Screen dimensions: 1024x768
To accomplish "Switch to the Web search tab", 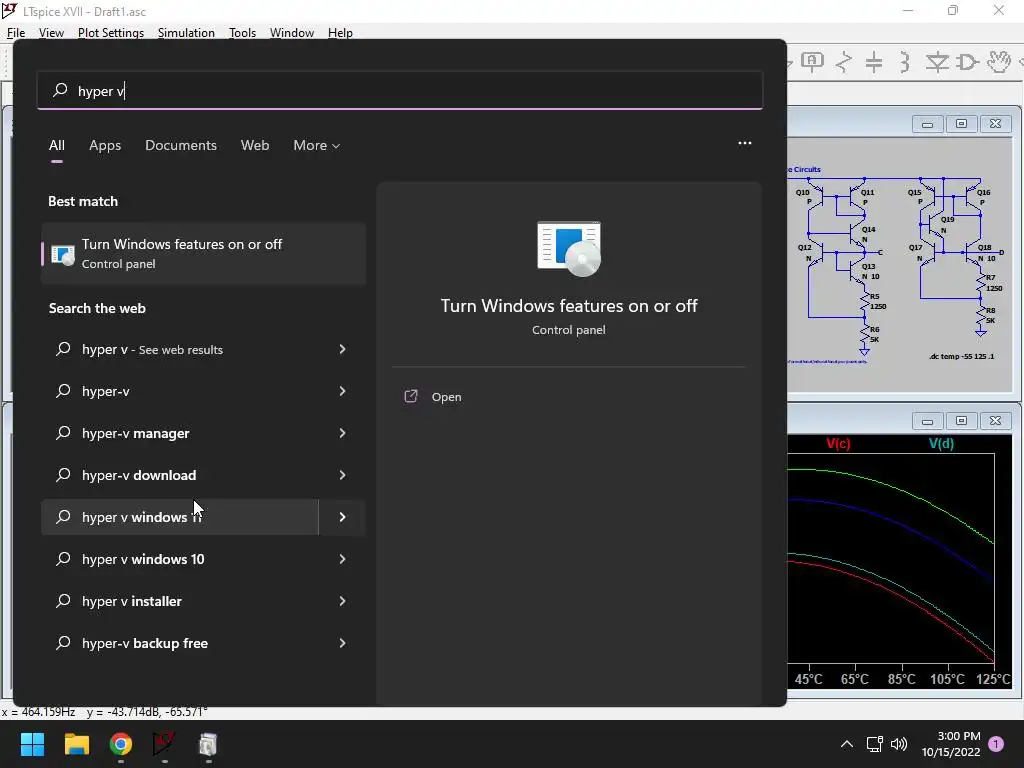I will (255, 146).
